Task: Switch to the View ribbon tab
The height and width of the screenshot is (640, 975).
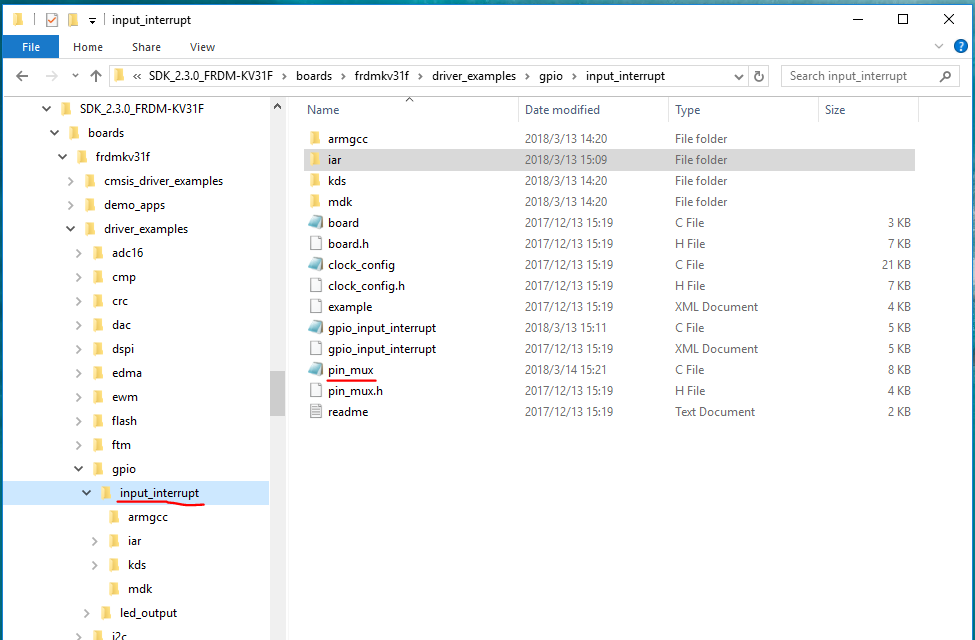Action: pyautogui.click(x=202, y=47)
